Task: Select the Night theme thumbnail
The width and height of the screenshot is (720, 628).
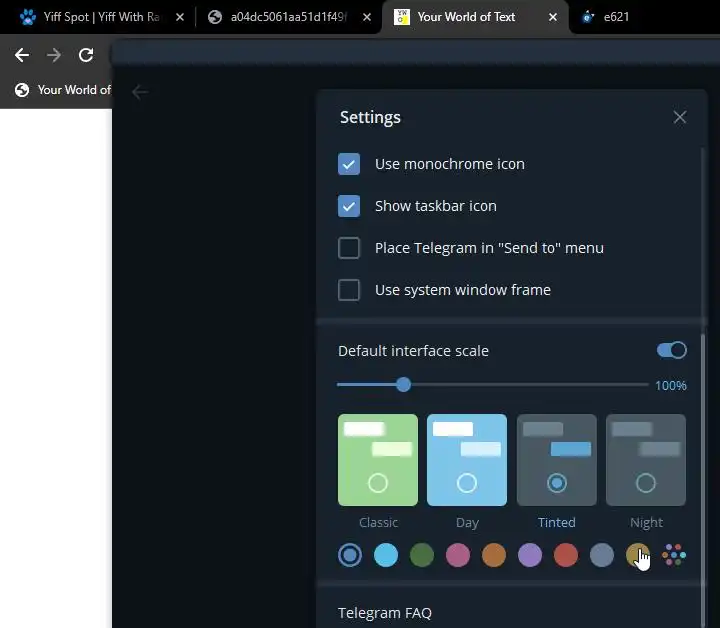Action: (646, 460)
